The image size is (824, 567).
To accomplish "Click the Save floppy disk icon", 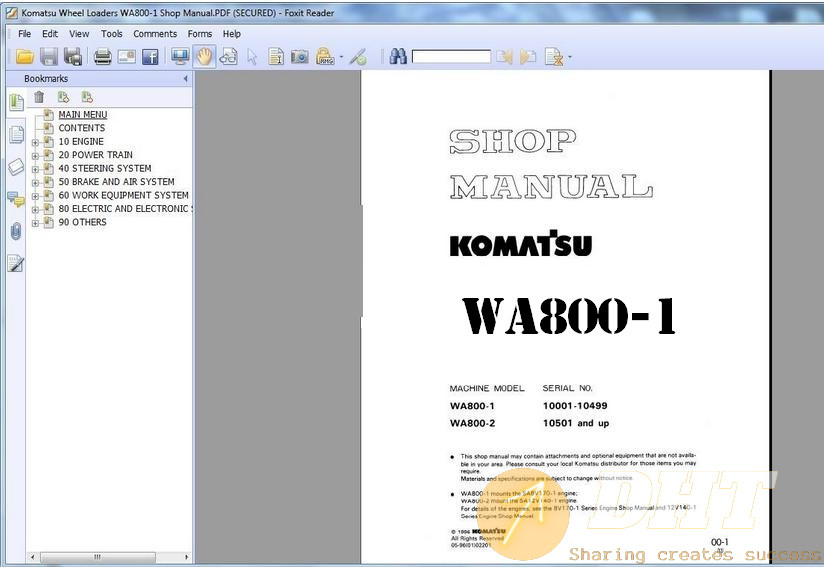I will click(x=49, y=56).
